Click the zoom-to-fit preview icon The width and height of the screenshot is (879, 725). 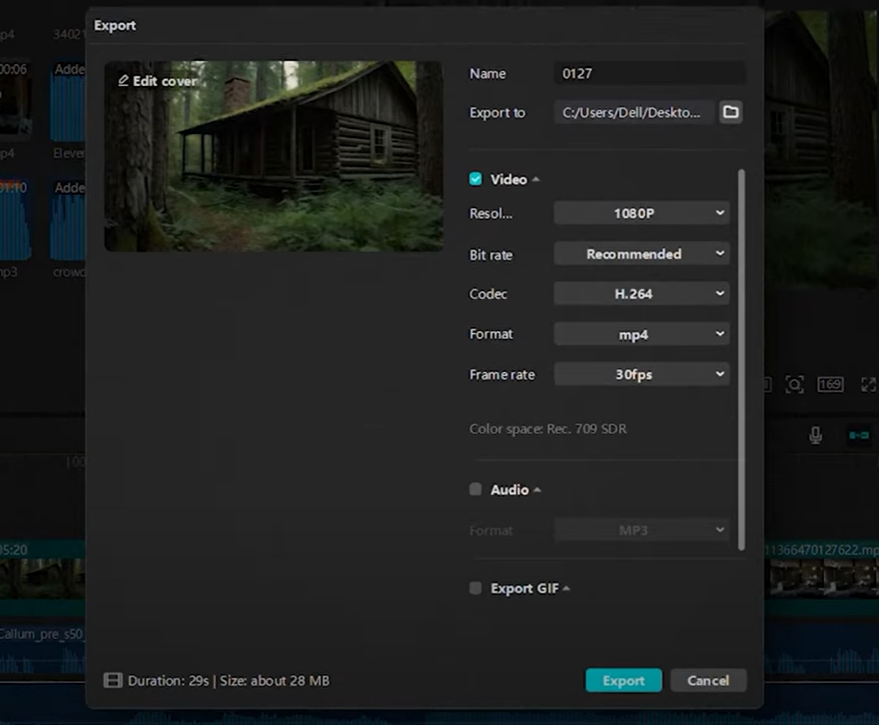pyautogui.click(x=794, y=384)
